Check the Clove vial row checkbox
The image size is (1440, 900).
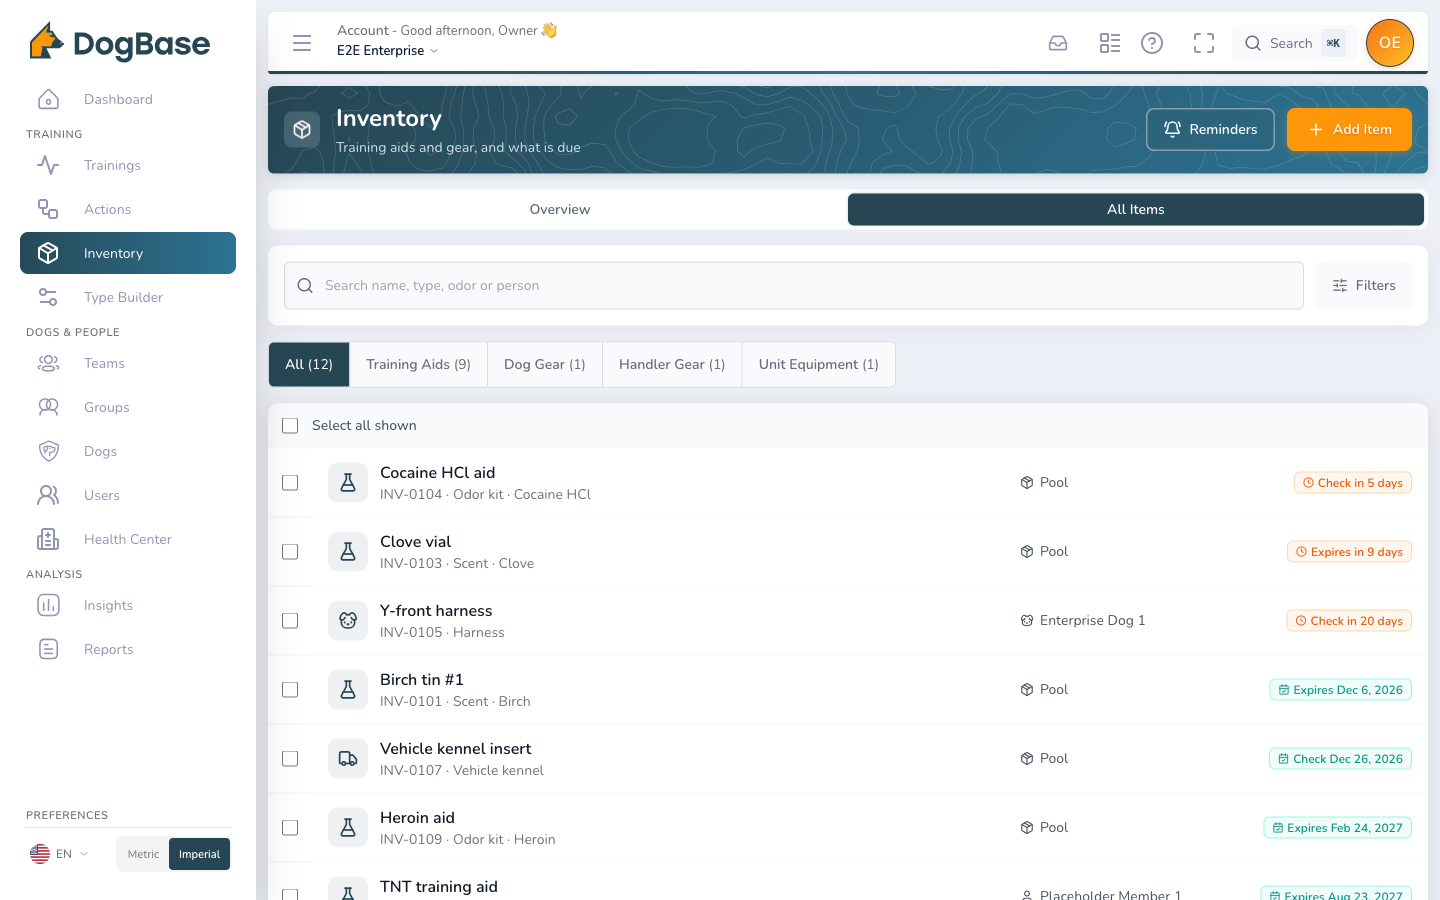pyautogui.click(x=290, y=552)
